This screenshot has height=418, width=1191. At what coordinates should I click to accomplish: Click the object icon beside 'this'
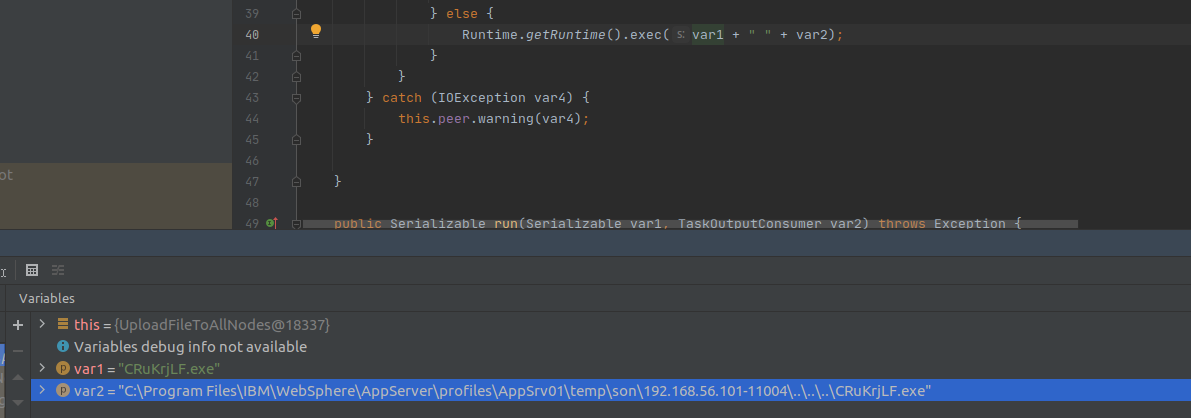[63, 325]
